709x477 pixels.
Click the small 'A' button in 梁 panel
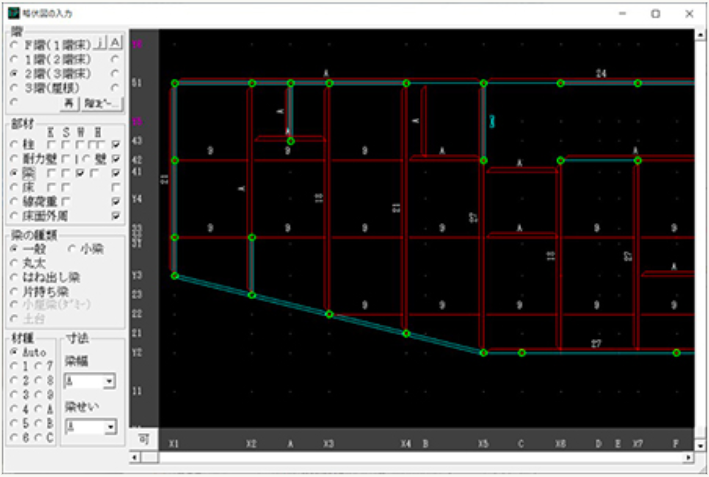coord(115,43)
